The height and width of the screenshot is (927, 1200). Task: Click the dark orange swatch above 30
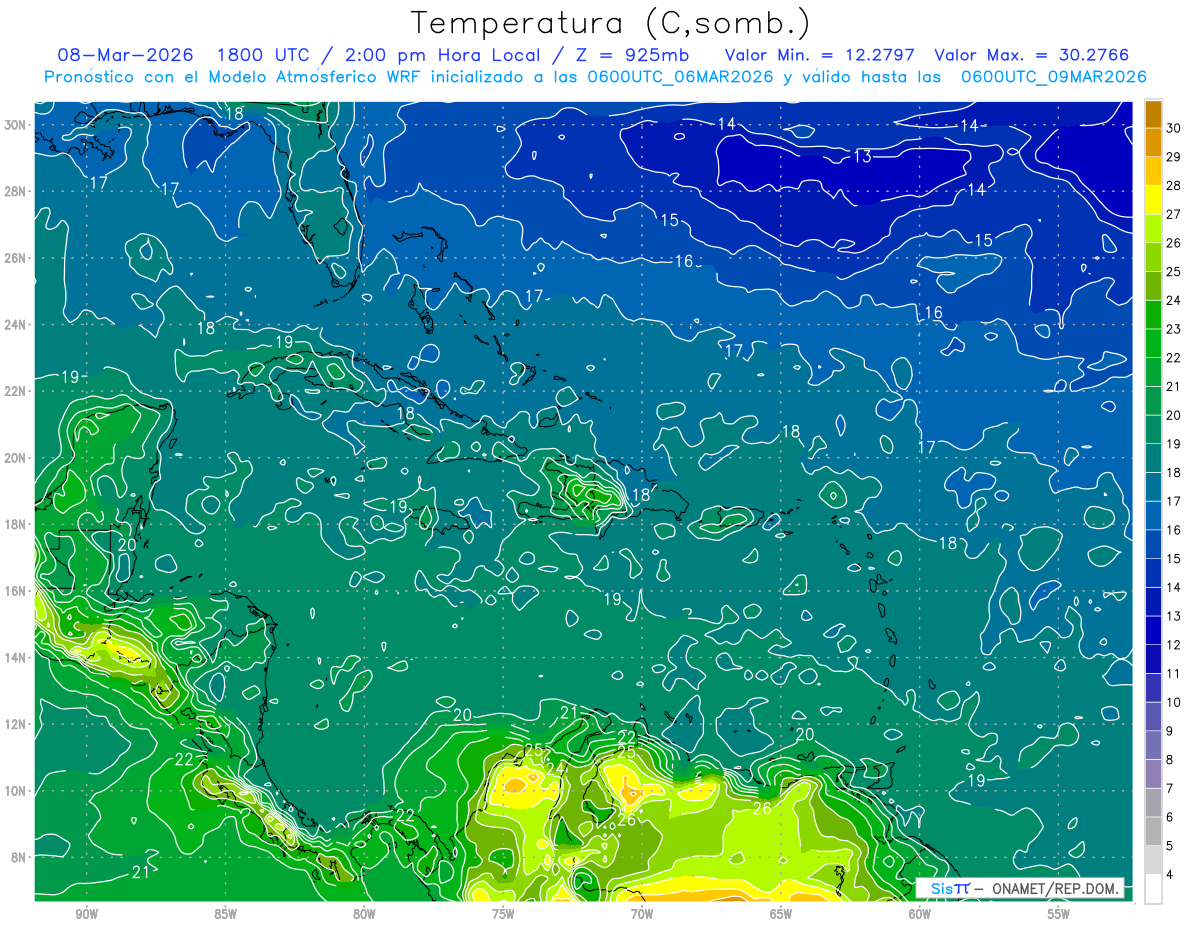(1153, 115)
